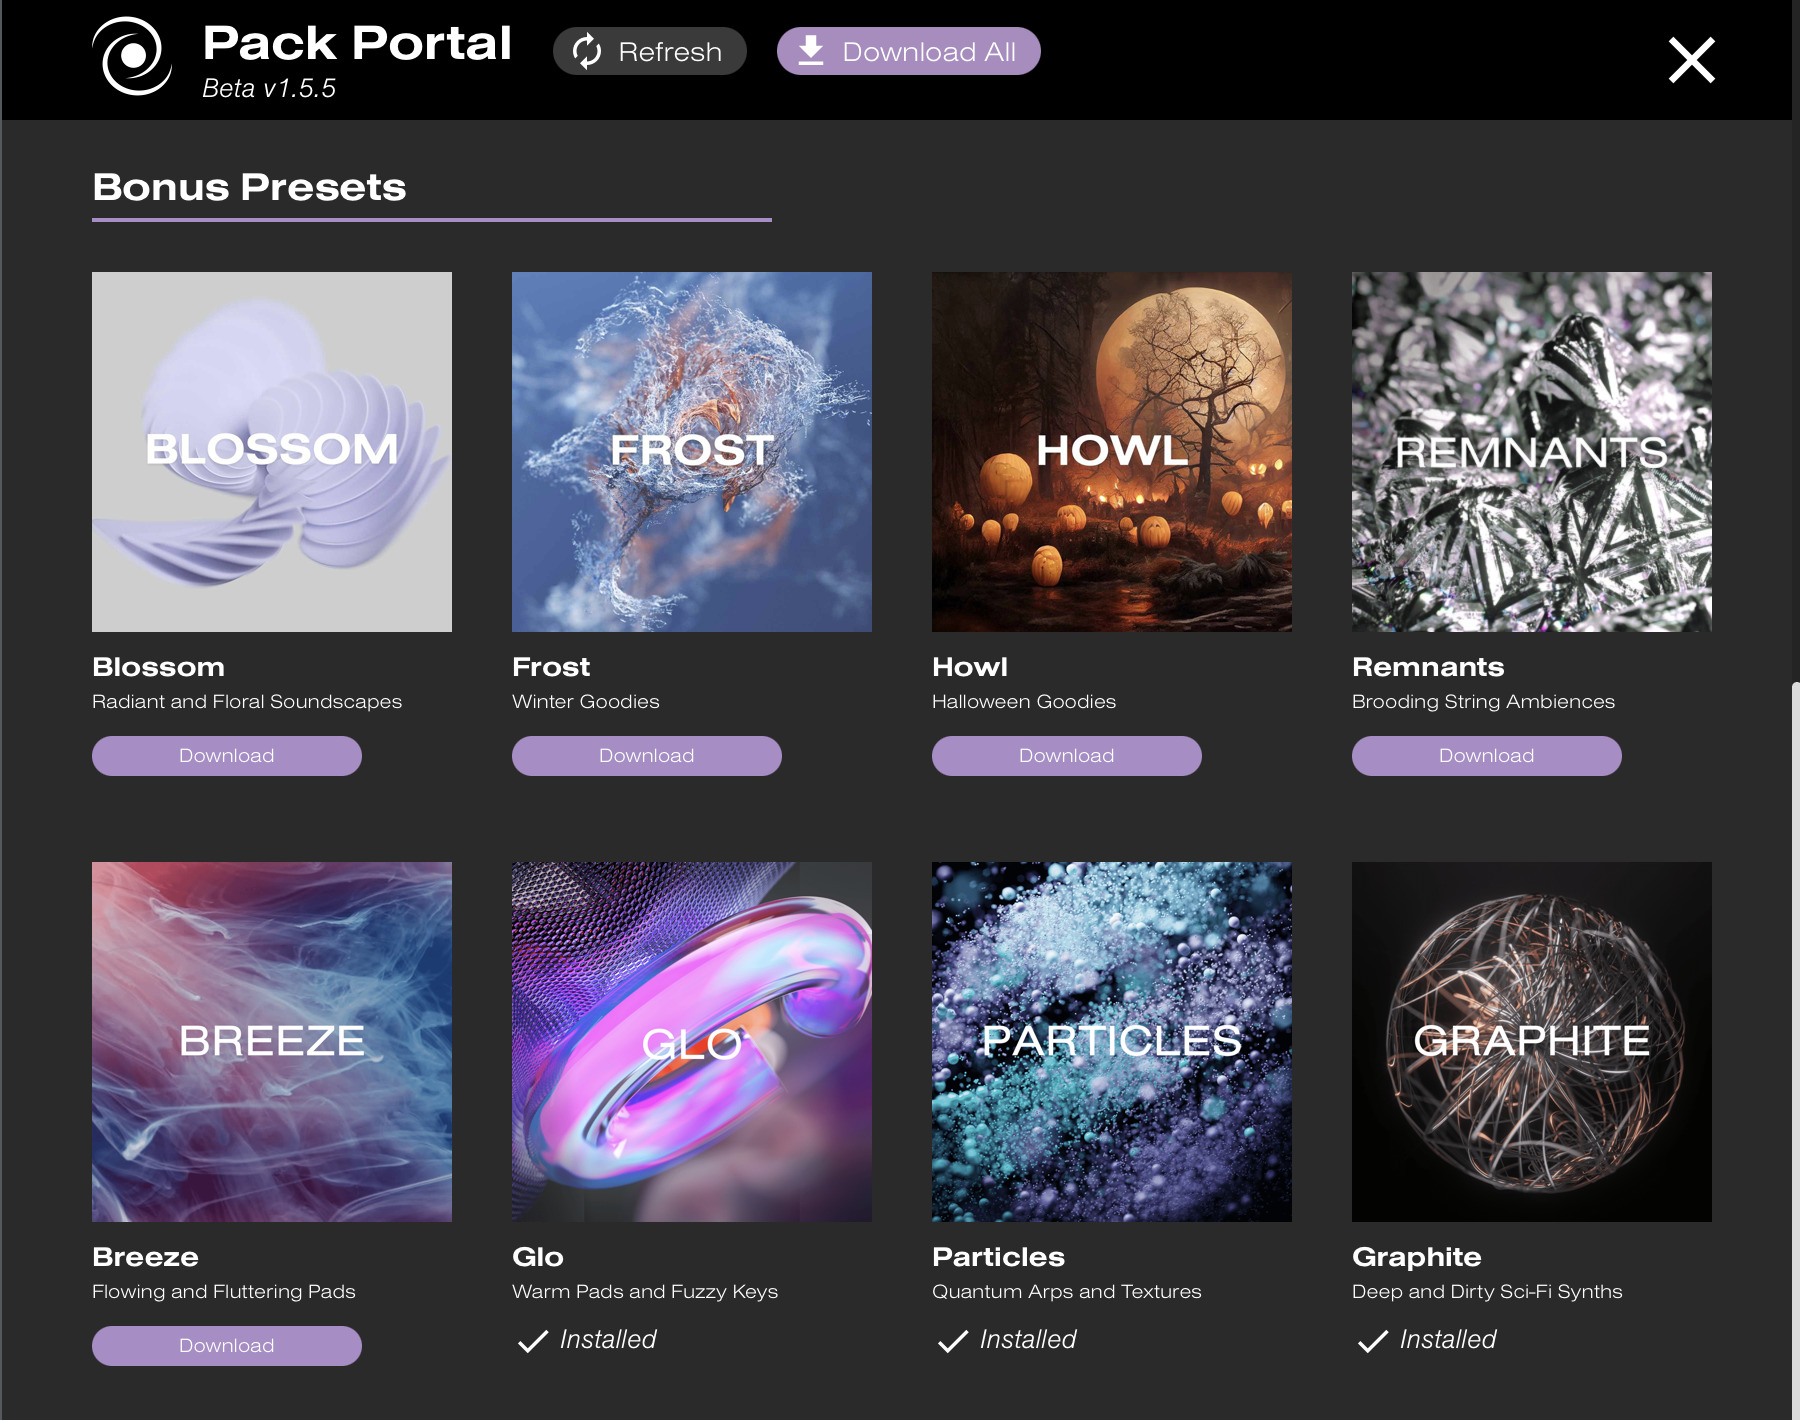Select the Bonus Presets section heading
The image size is (1800, 1420).
[x=249, y=187]
